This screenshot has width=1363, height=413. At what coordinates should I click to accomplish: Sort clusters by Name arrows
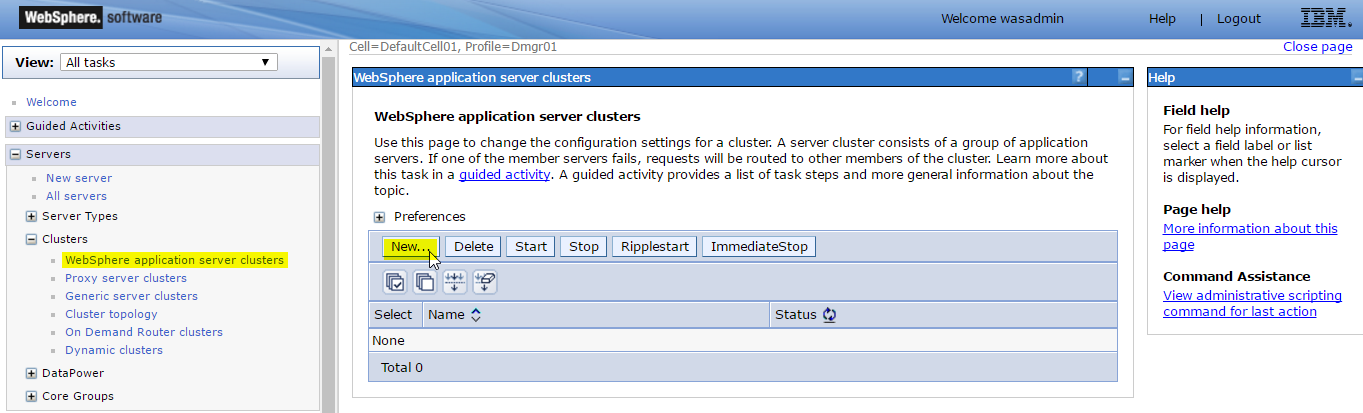pos(475,314)
